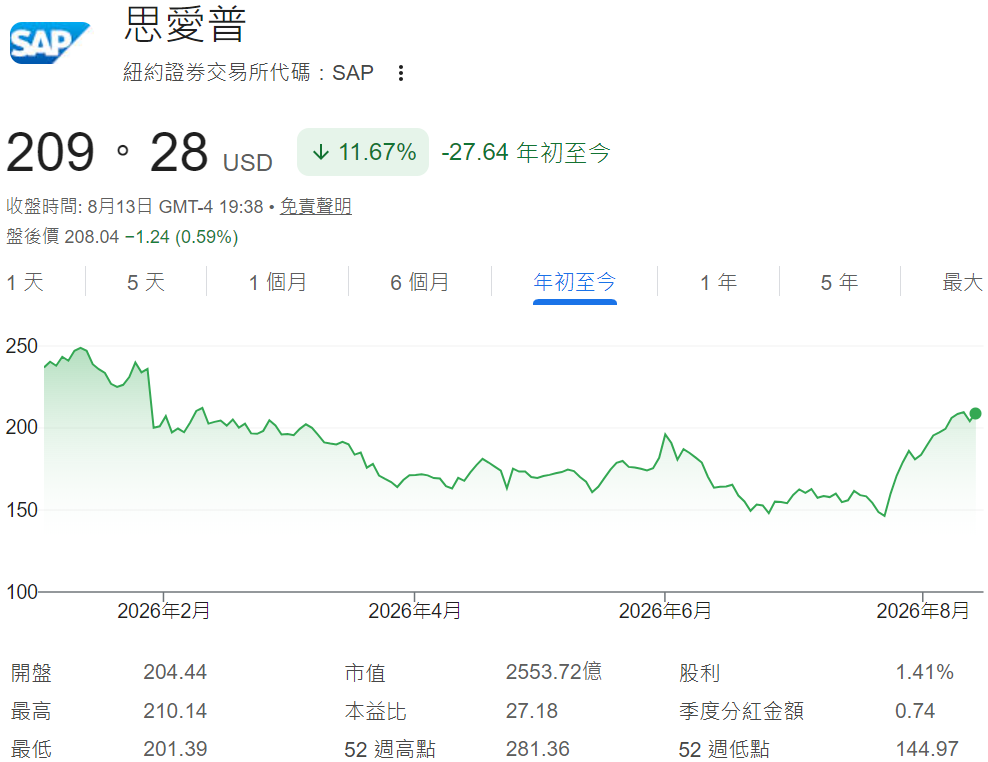Click the 市值 label
This screenshot has height=762, width=988.
pos(365,673)
